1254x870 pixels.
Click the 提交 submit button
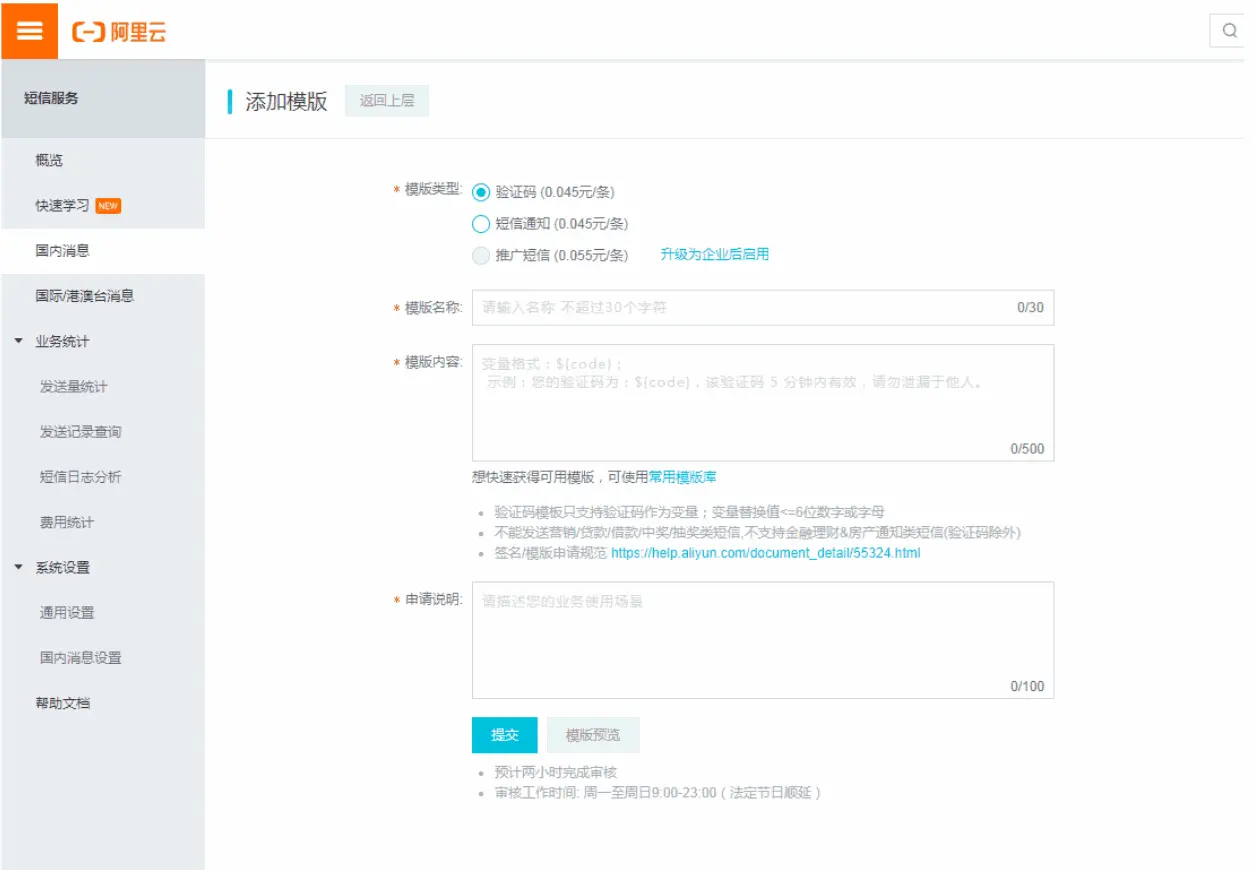[x=504, y=735]
